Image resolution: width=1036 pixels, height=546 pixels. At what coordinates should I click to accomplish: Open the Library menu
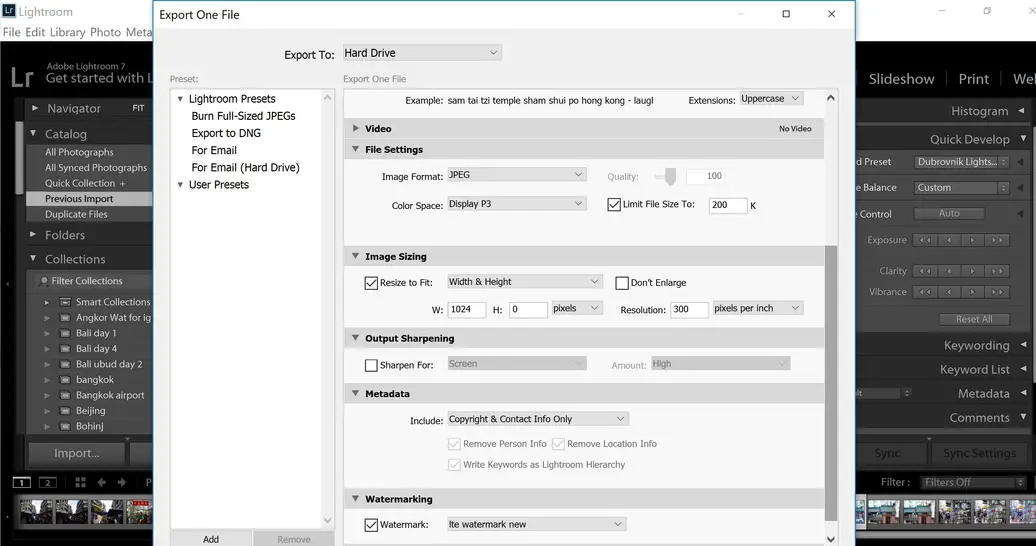tap(67, 32)
